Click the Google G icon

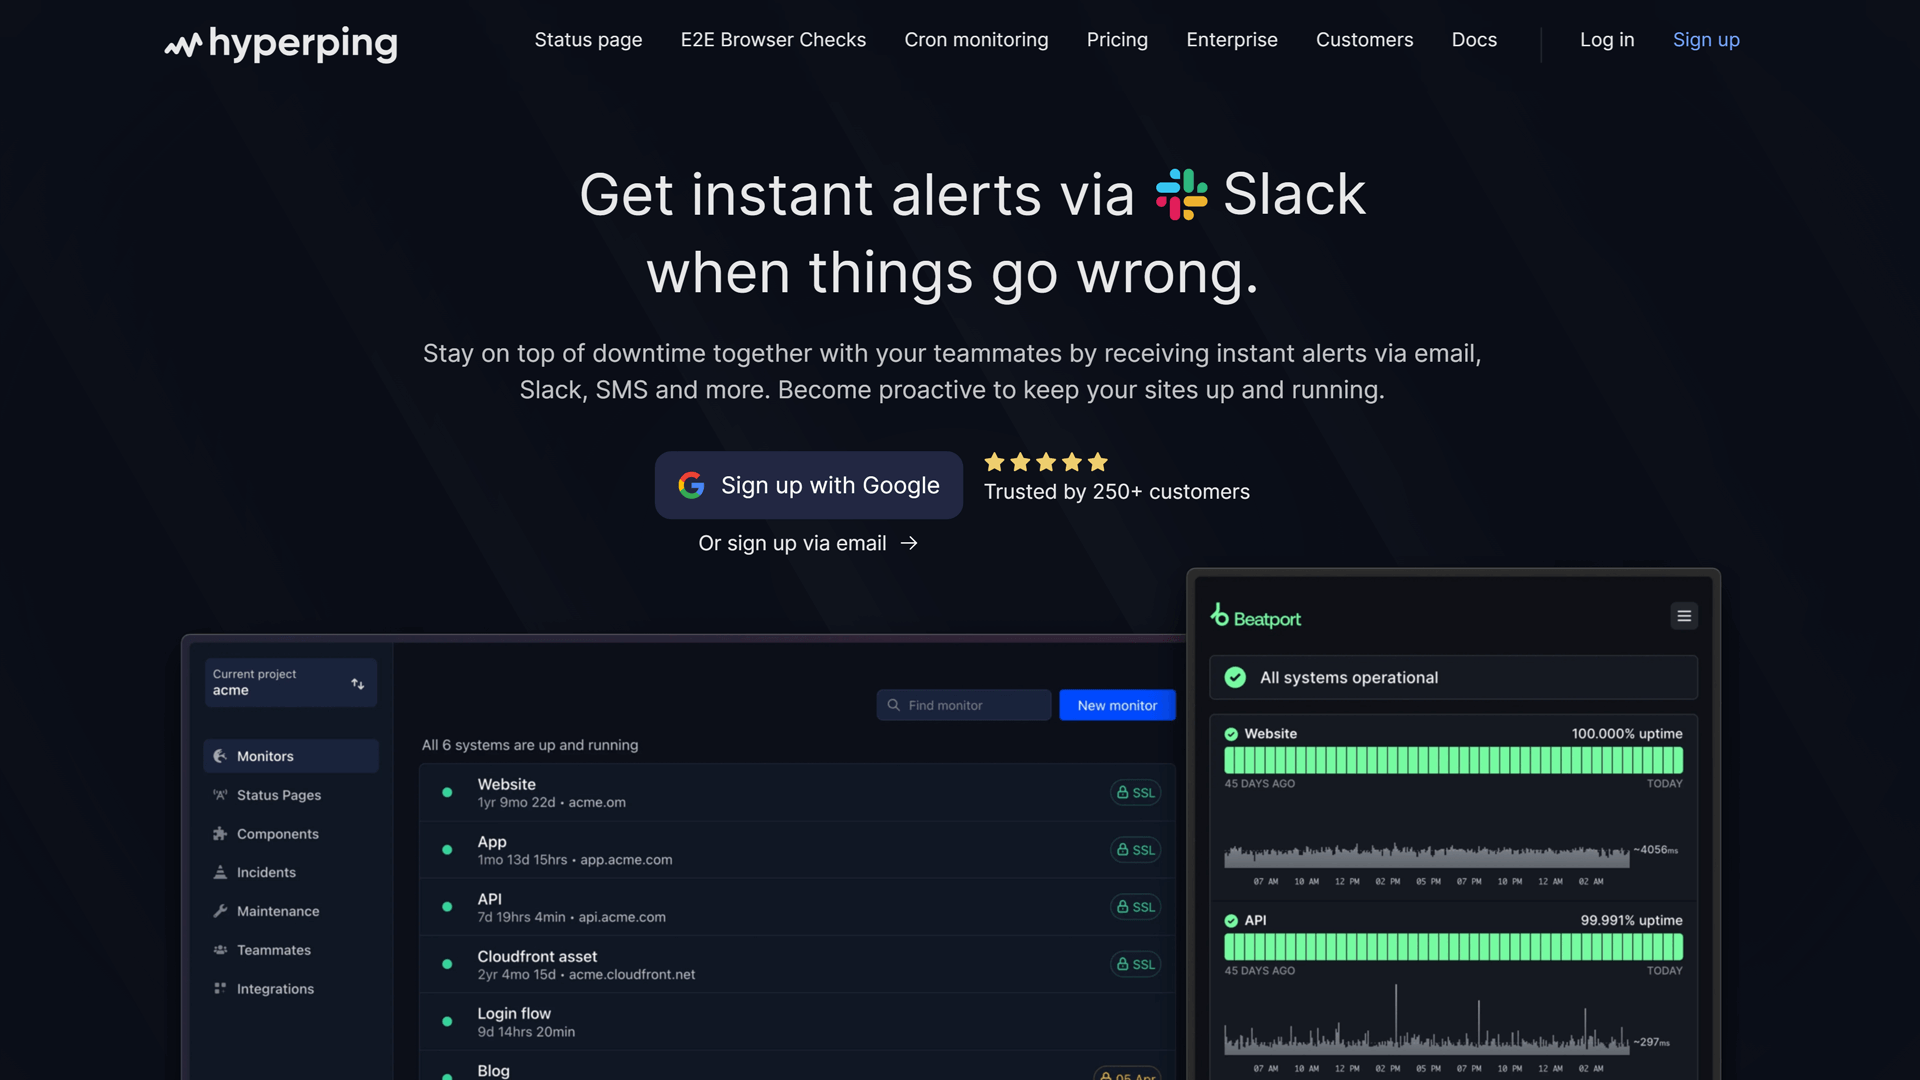[x=691, y=485]
